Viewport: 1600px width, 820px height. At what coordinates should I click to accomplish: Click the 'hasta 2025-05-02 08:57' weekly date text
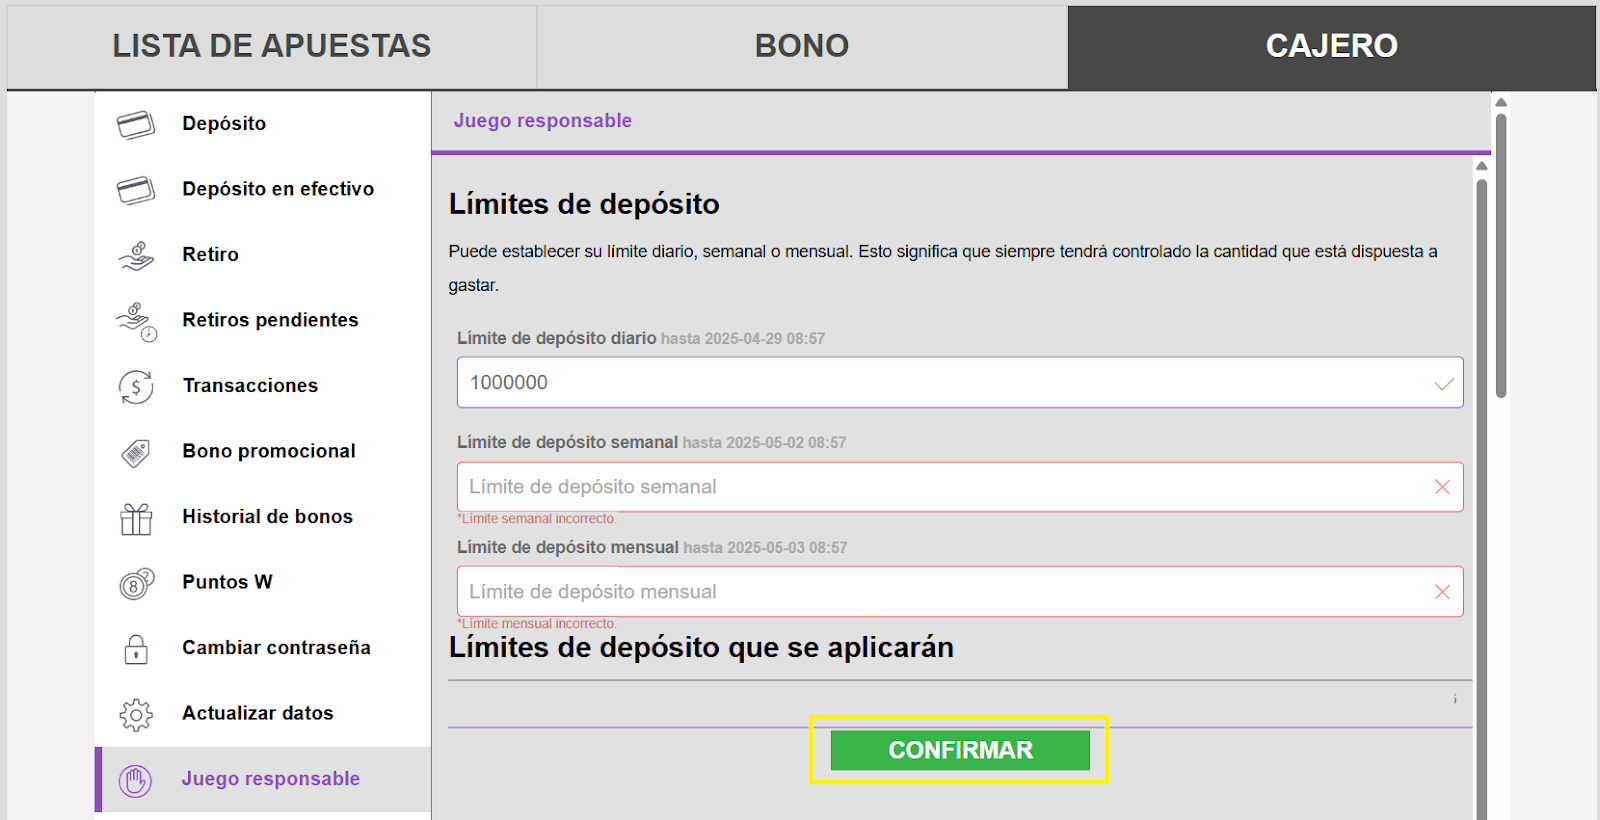(x=765, y=443)
